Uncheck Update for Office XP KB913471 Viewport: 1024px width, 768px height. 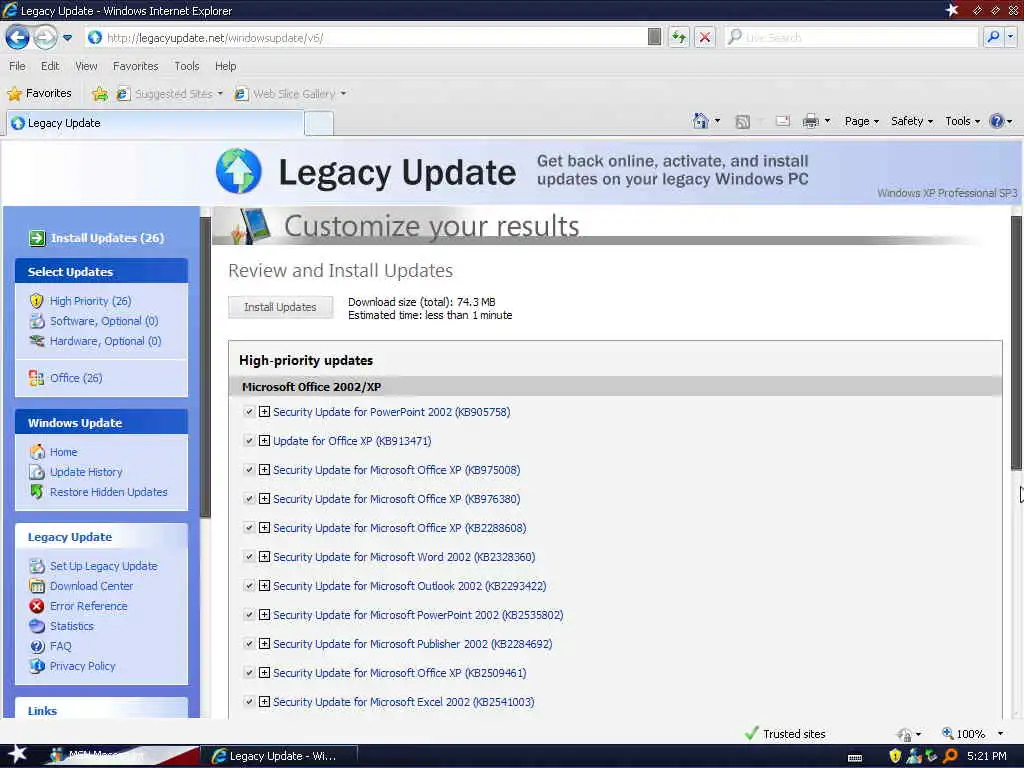click(249, 441)
